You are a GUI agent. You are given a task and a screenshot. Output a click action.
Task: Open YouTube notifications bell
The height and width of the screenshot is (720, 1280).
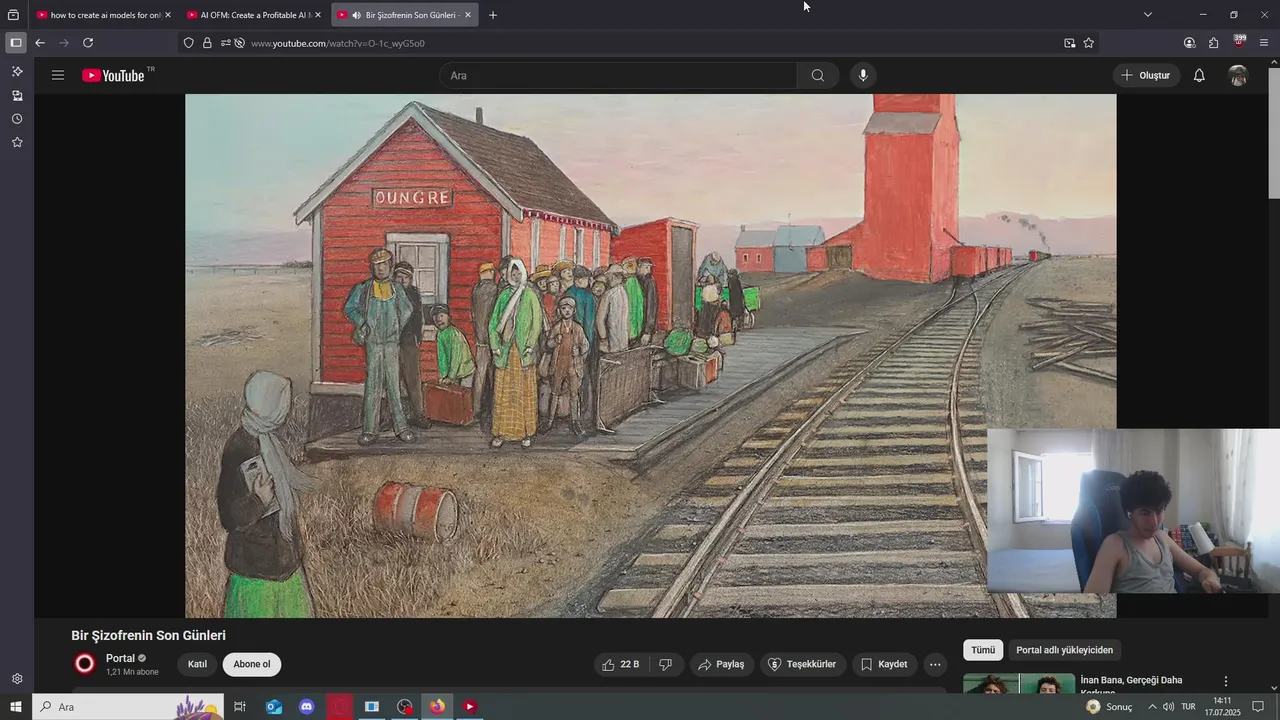click(1199, 75)
